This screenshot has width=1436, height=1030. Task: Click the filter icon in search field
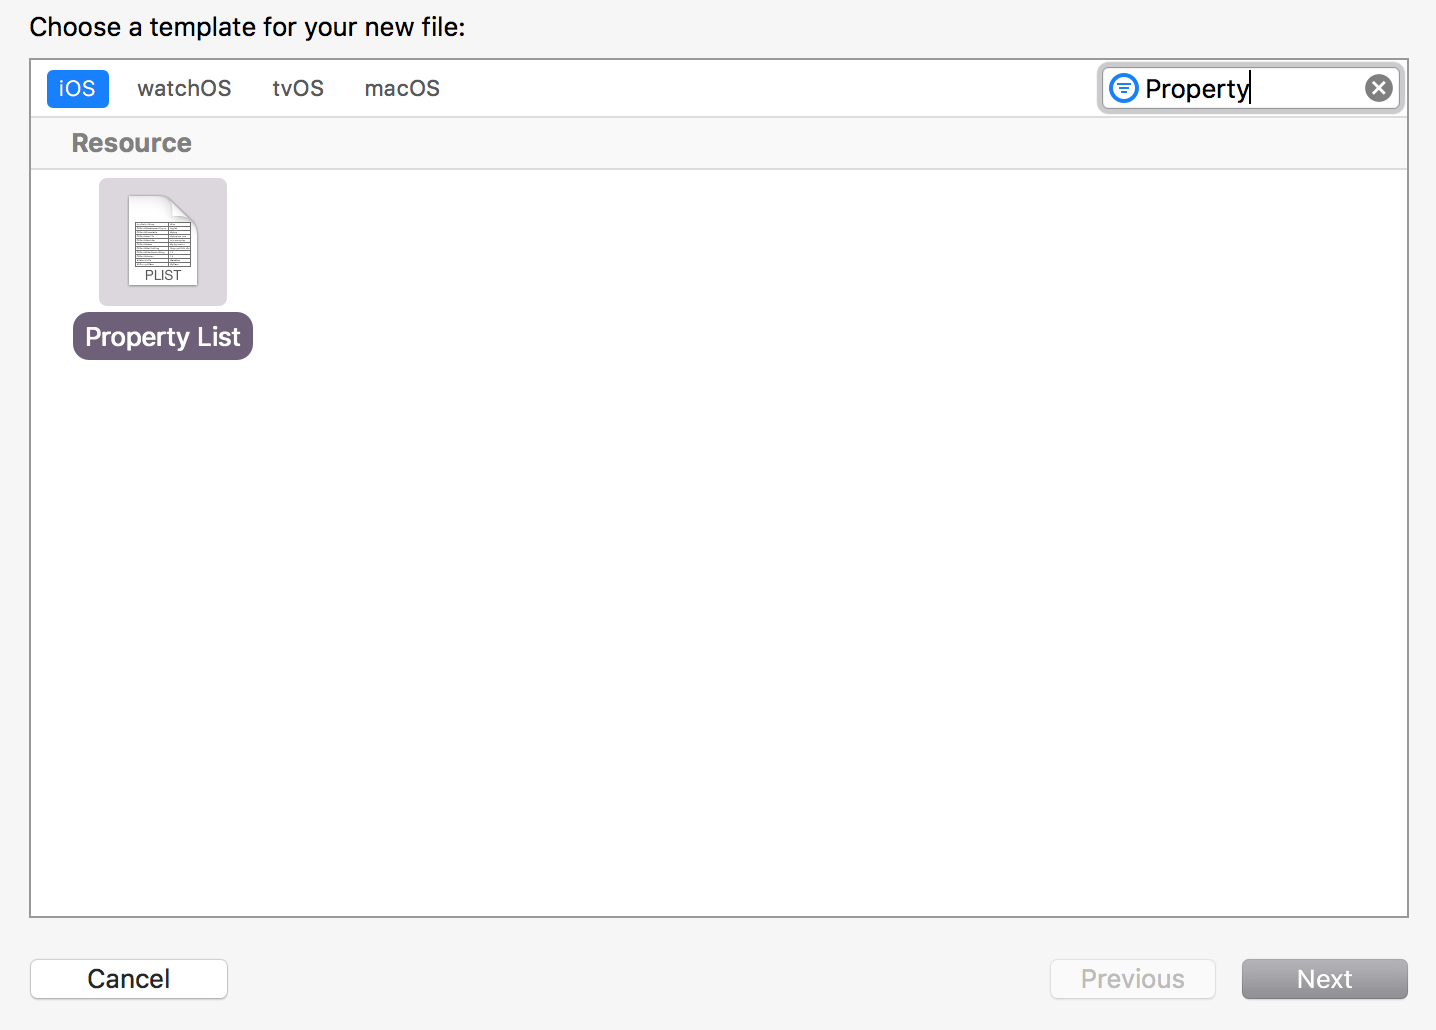(1124, 88)
